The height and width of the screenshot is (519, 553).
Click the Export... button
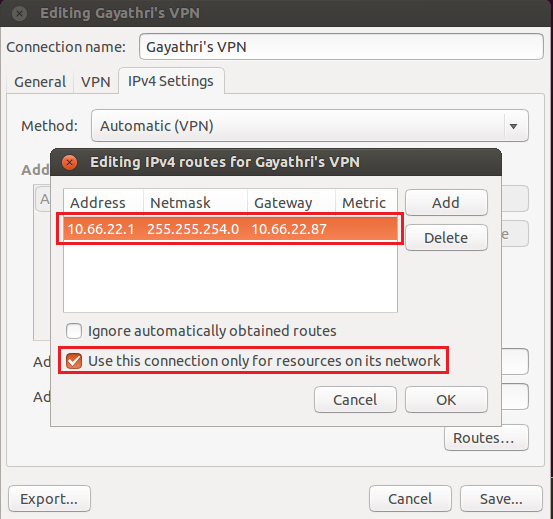49,499
